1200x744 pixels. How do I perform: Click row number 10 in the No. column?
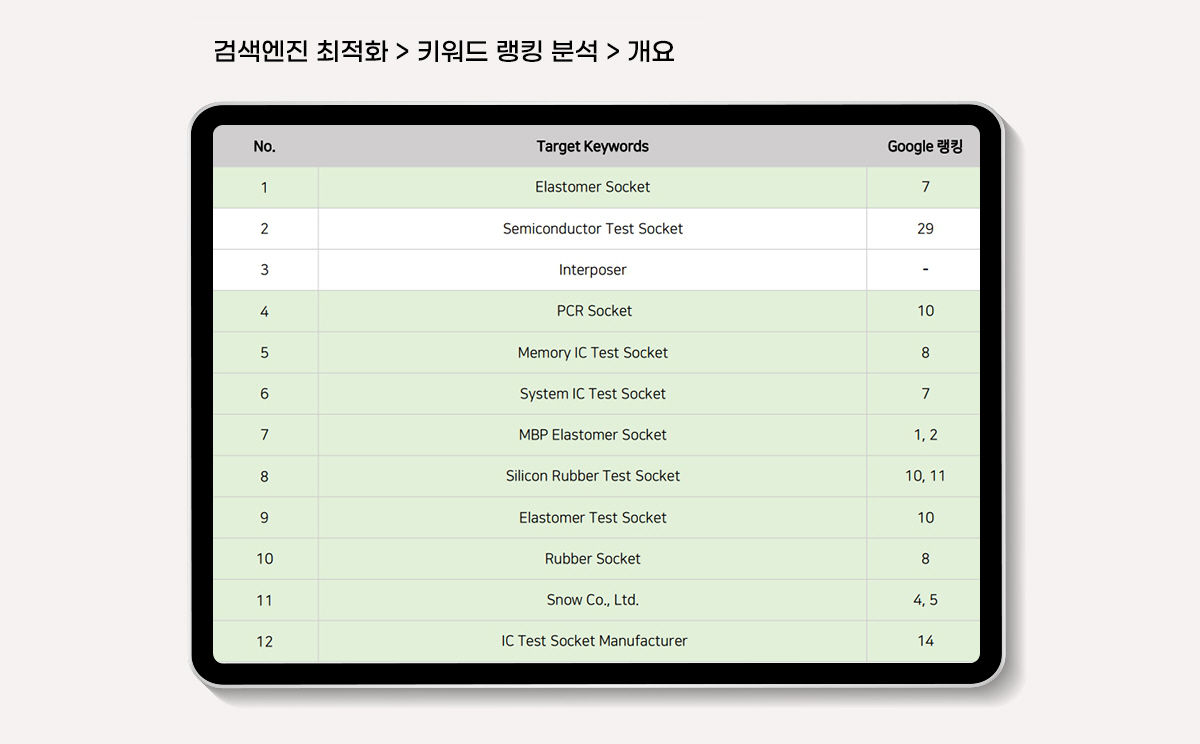point(264,559)
